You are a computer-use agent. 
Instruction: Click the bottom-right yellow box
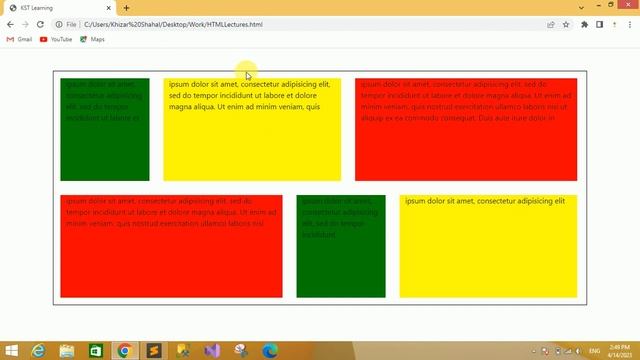[489, 246]
